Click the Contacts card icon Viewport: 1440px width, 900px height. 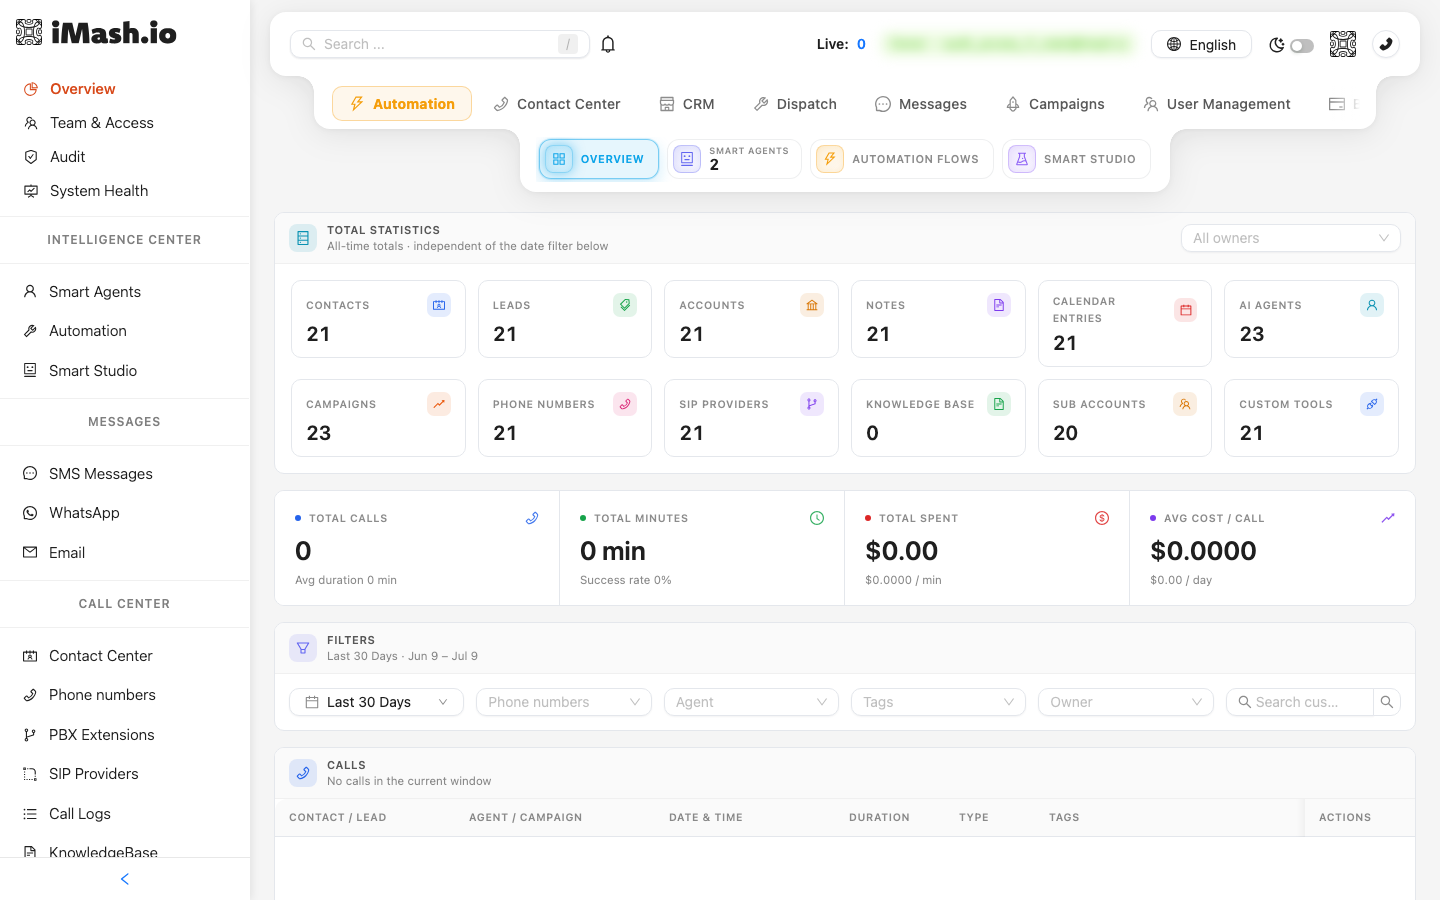(x=439, y=305)
